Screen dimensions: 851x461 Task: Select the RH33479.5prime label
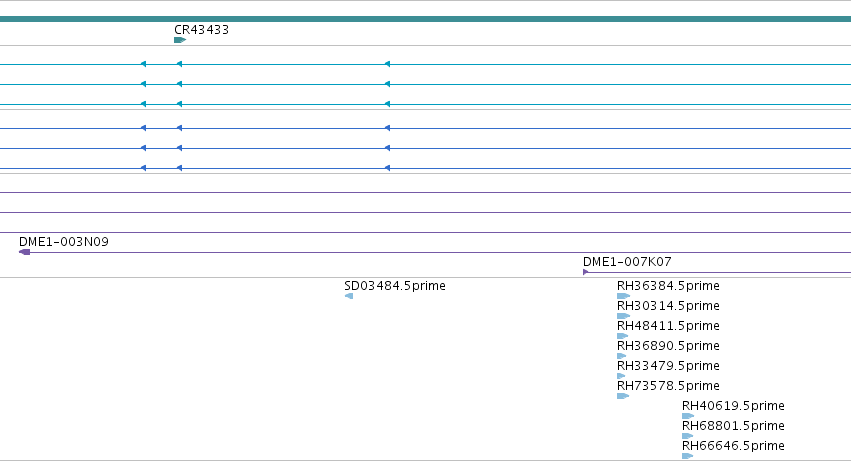click(x=668, y=366)
